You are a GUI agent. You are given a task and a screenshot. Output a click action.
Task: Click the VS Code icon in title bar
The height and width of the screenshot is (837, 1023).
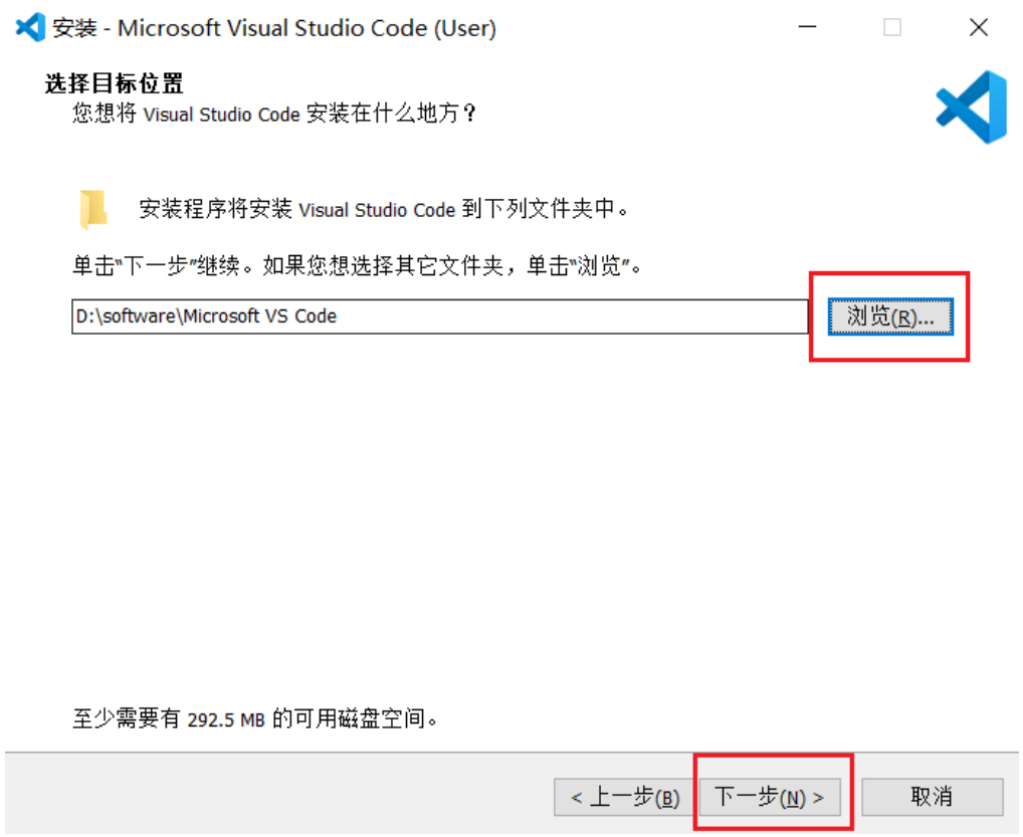coord(30,27)
